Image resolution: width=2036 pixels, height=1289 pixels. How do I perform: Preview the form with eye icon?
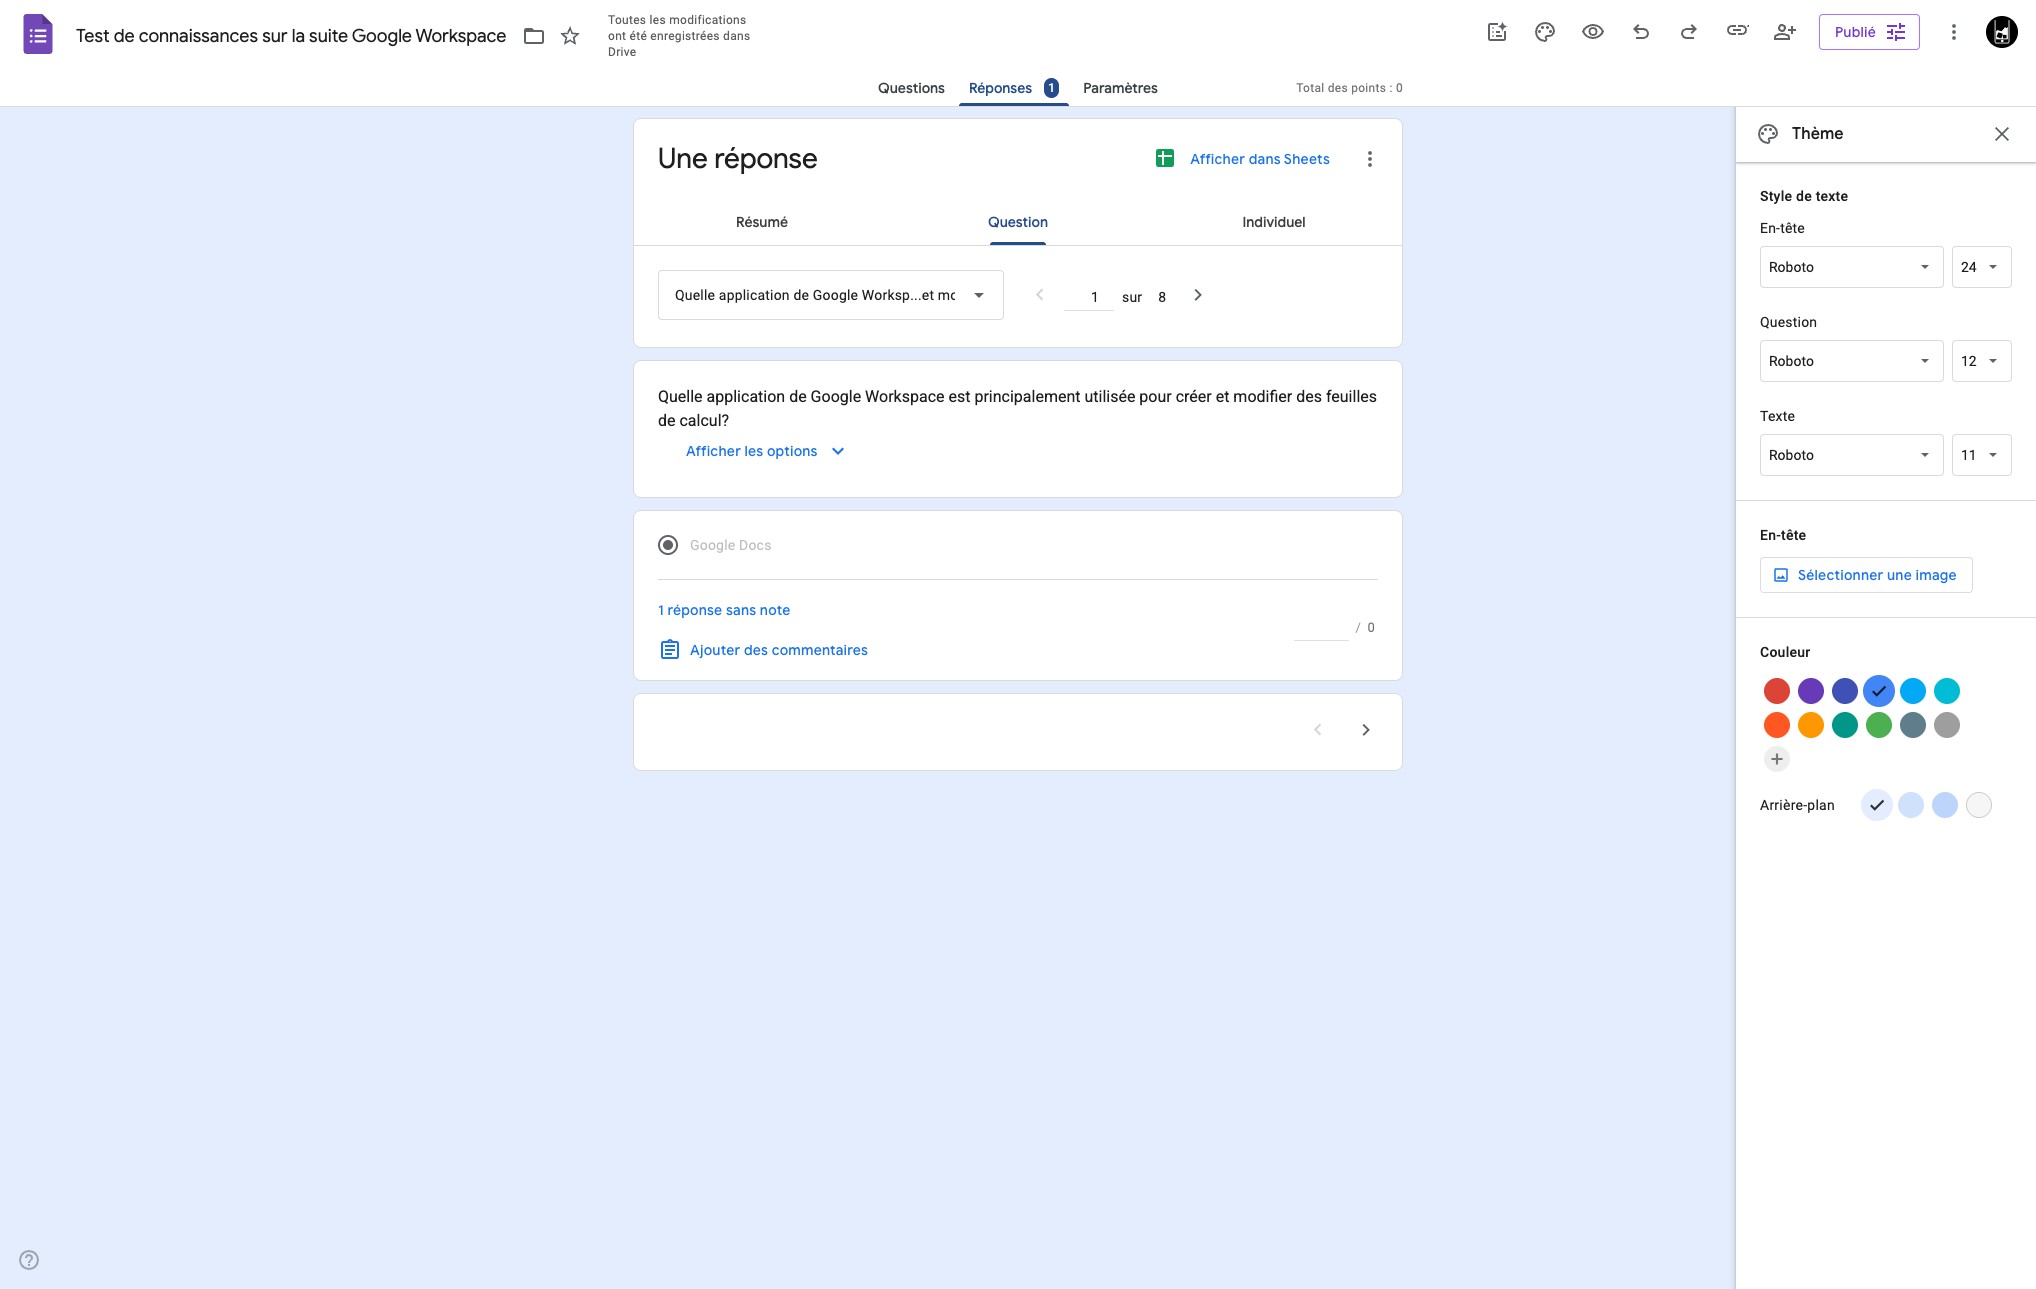(x=1593, y=32)
